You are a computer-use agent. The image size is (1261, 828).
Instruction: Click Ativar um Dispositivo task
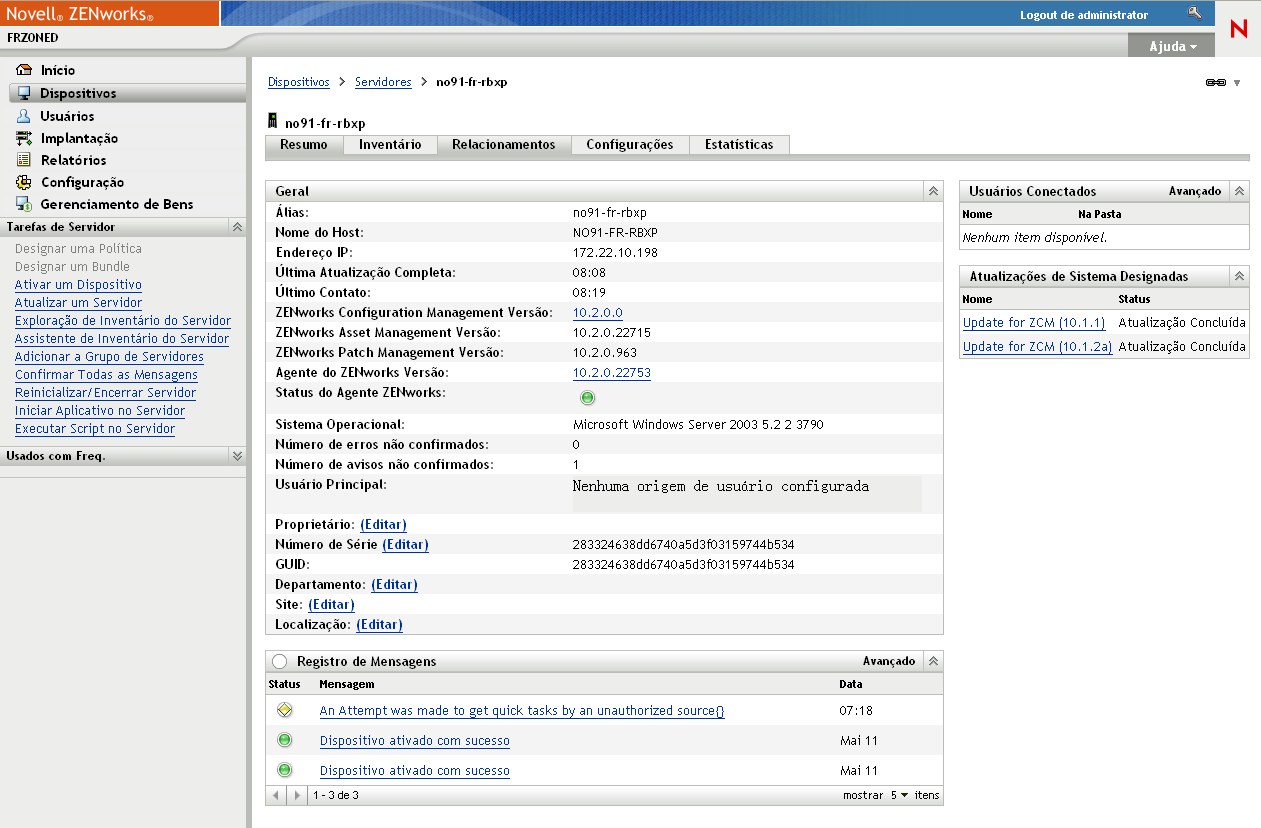[x=78, y=285]
